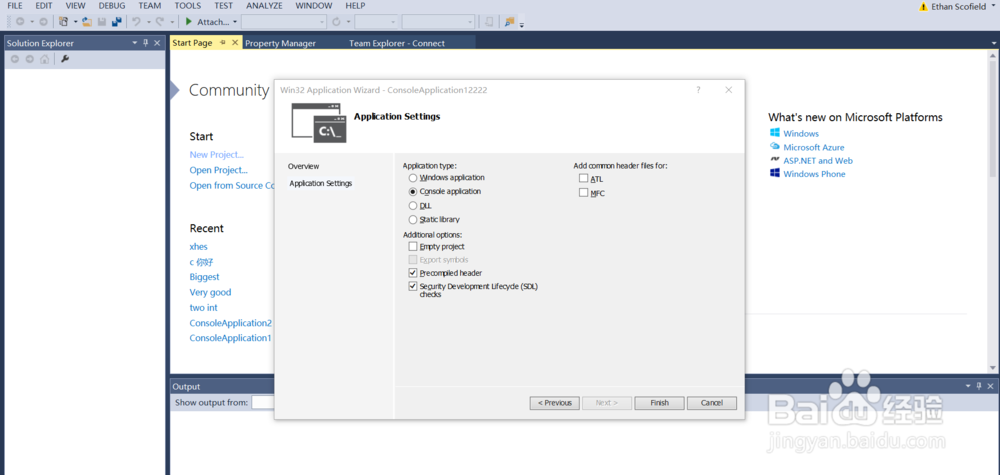Uncheck the Security Development Lifecycle checks box
1000x475 pixels.
(x=413, y=286)
